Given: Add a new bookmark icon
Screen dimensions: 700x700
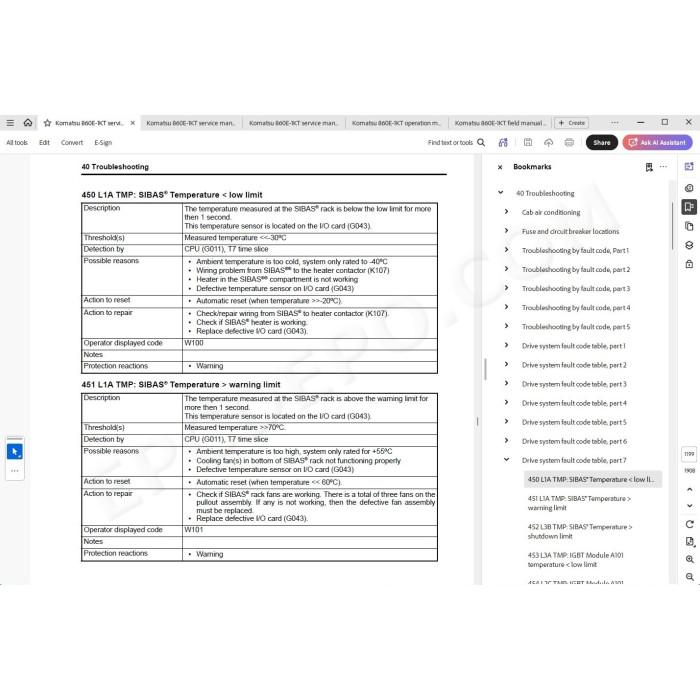Looking at the screenshot, I should [649, 167].
